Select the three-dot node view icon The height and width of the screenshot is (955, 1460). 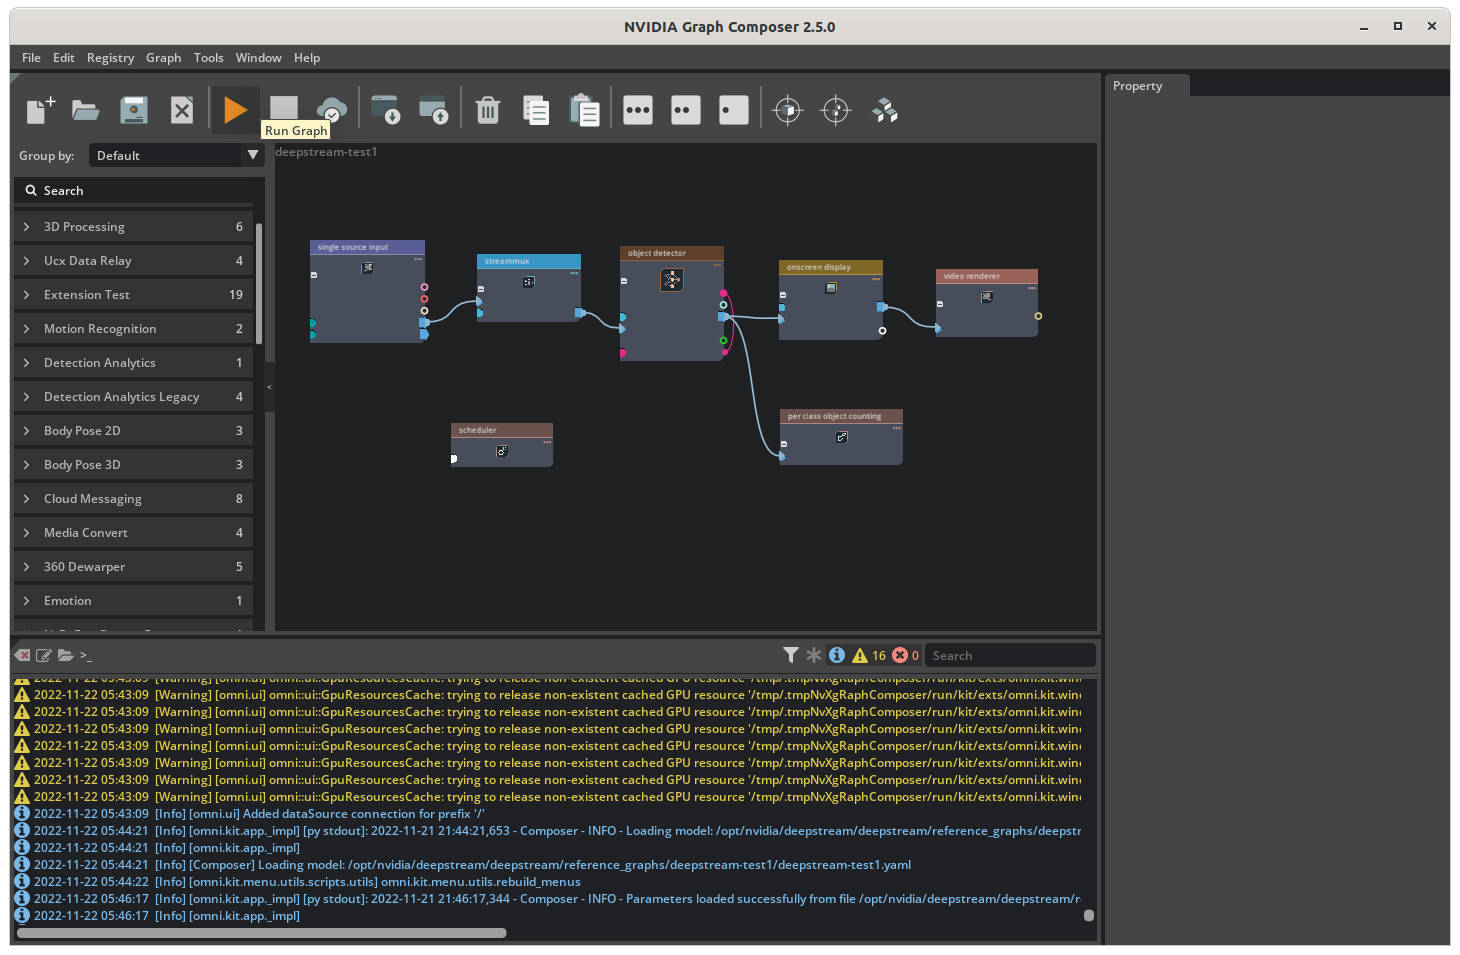point(638,110)
